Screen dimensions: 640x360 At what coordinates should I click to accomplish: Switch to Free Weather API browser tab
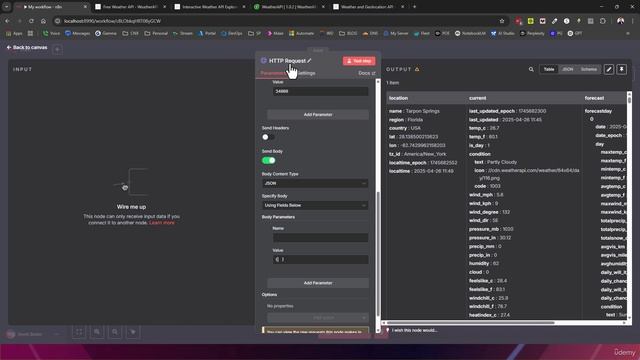130,7
